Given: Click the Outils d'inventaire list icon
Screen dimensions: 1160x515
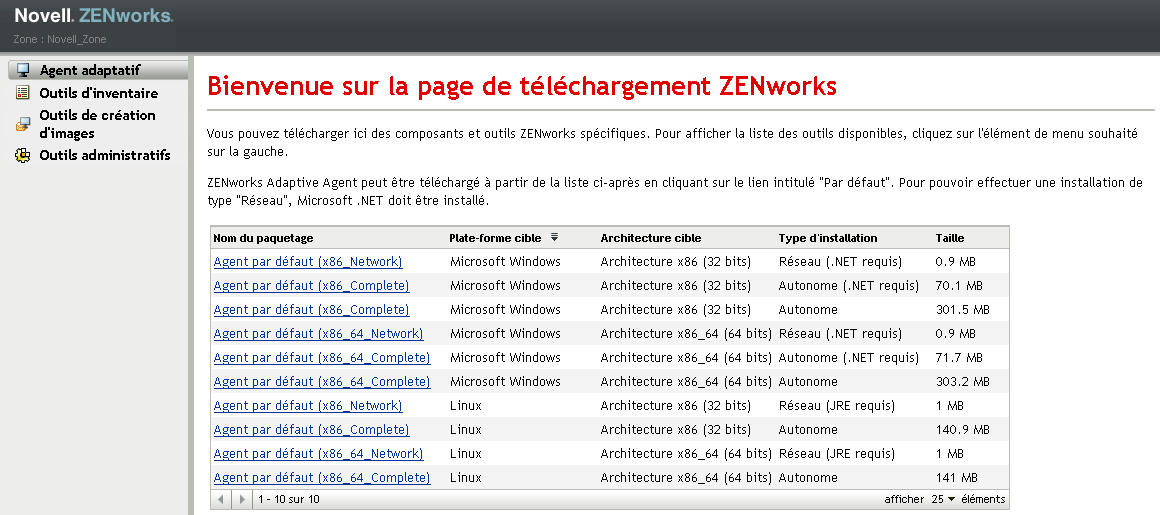Looking at the screenshot, I should point(23,92).
